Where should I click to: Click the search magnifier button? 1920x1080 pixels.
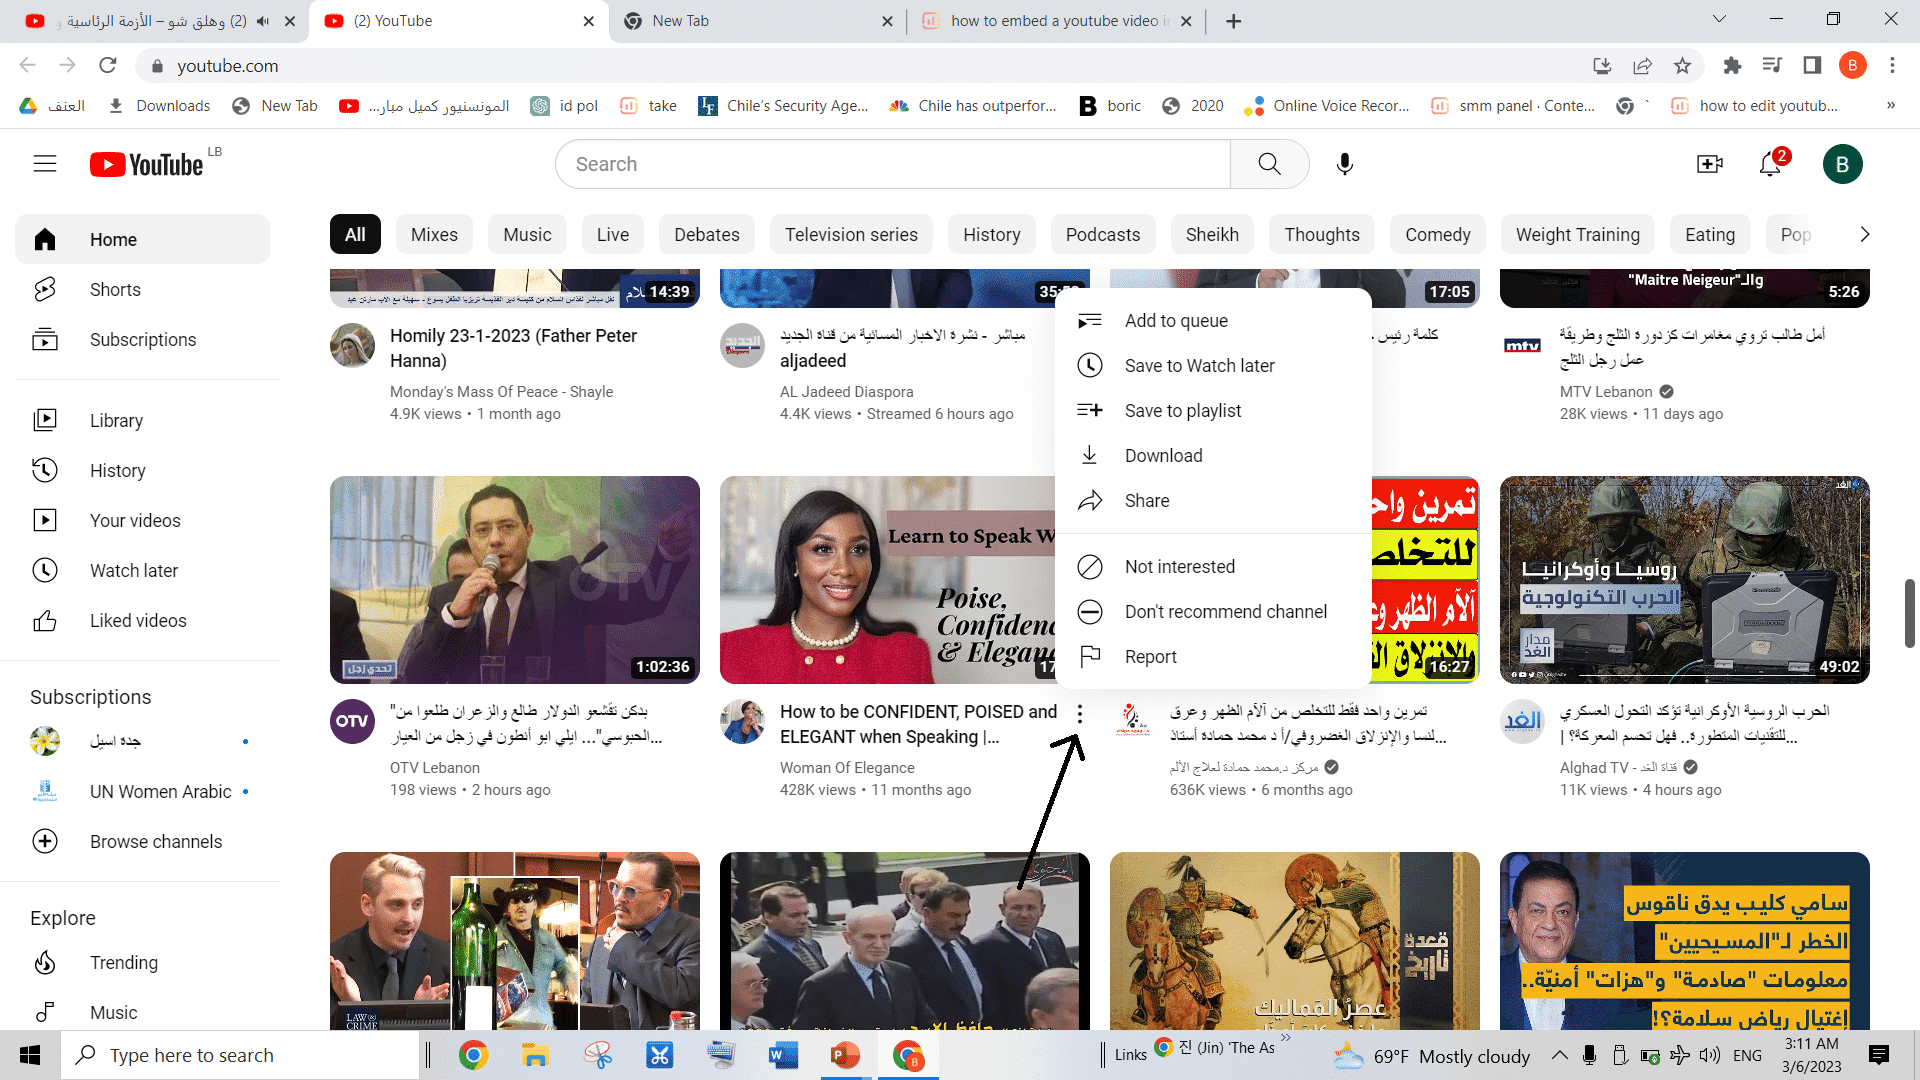tap(1269, 164)
